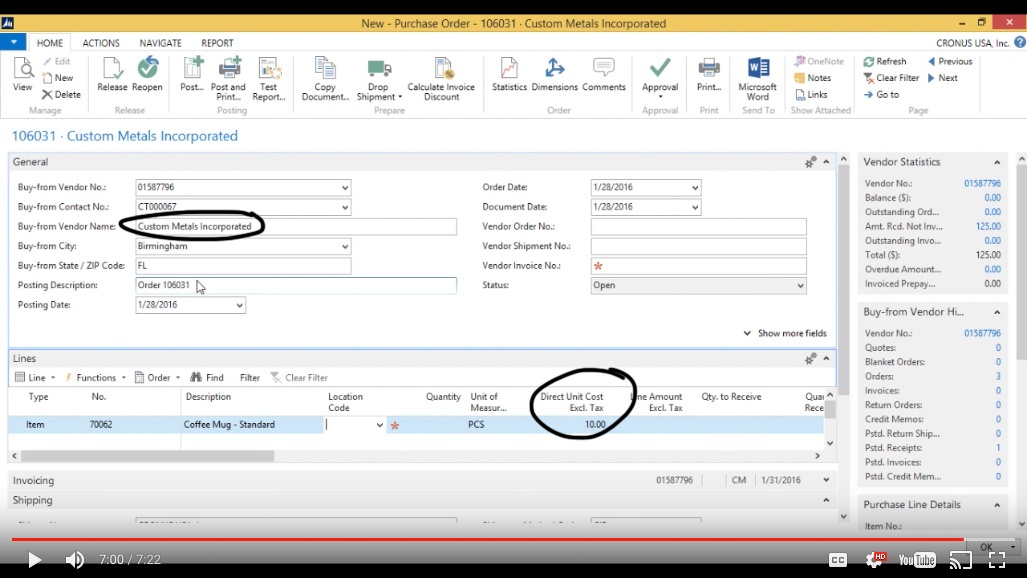Screen dimensions: 1027x578
Task: Open the Line menu in Lines
Action: (x=35, y=377)
